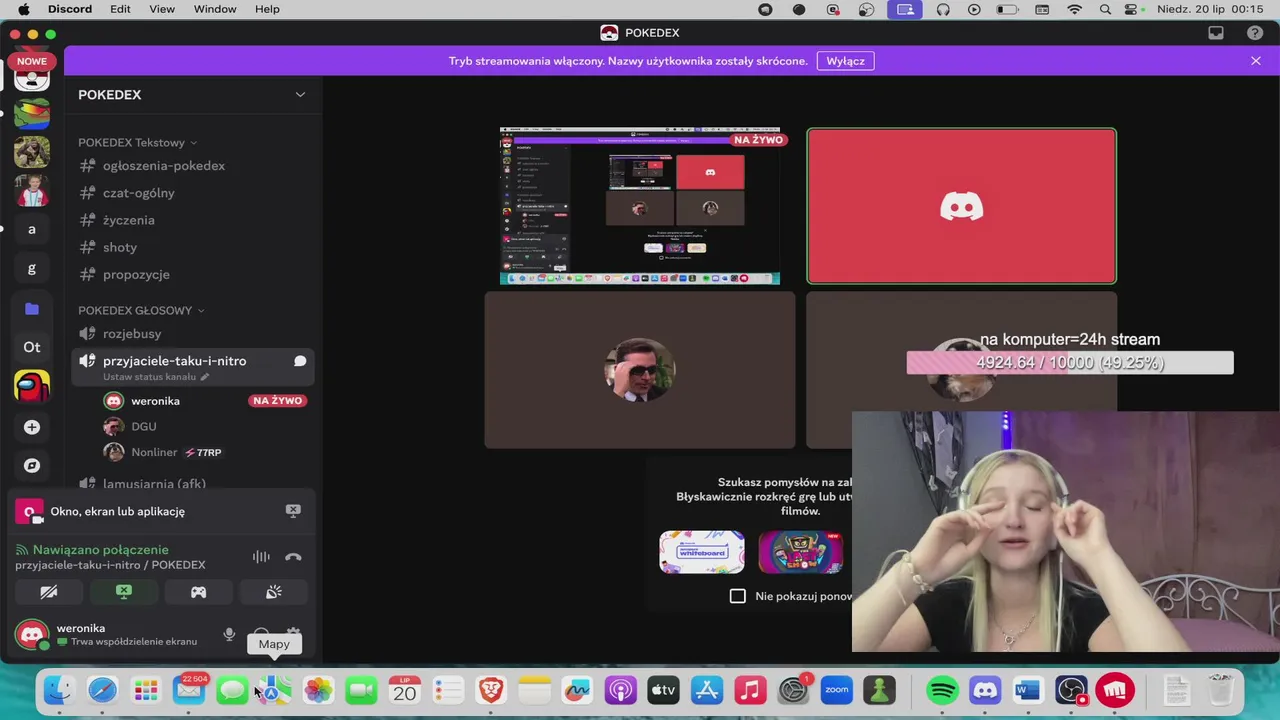Launch the Whiteboard activity card
The height and width of the screenshot is (720, 1280).
(702, 552)
